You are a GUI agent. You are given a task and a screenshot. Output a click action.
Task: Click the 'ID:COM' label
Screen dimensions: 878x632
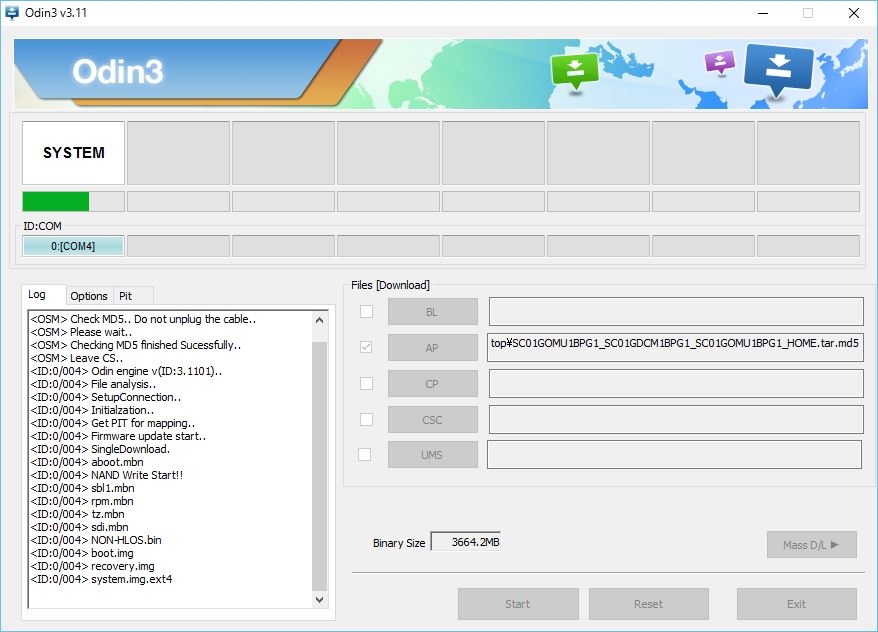pos(43,226)
